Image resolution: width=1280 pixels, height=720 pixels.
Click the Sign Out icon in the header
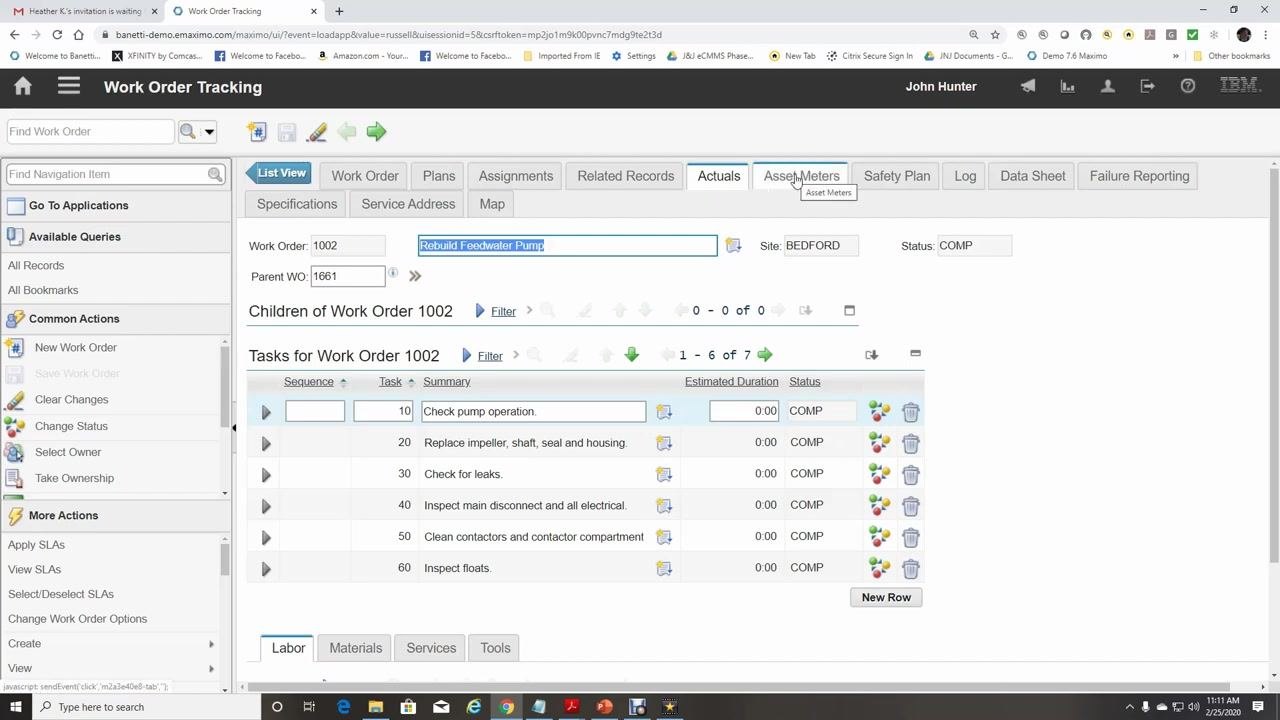click(x=1148, y=87)
